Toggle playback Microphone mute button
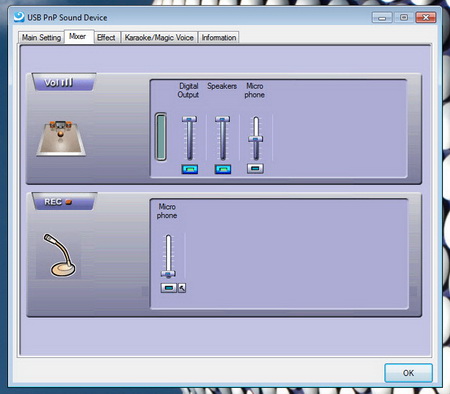This screenshot has height=394, width=450. [255, 169]
